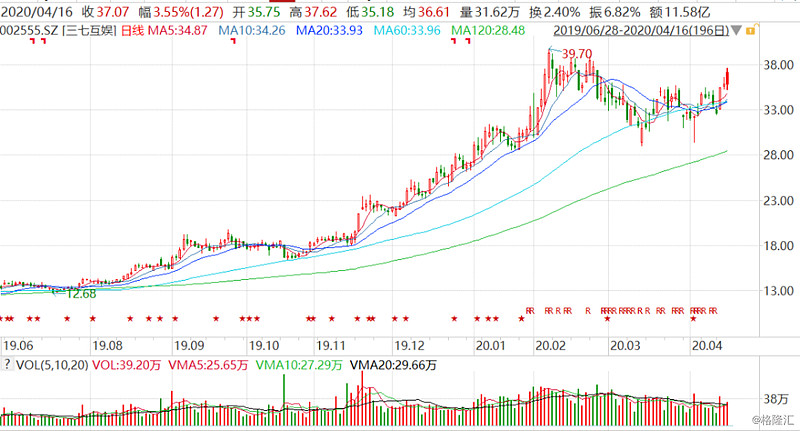Click the 39.70 high price marker
This screenshot has width=800, height=431.
pos(577,53)
